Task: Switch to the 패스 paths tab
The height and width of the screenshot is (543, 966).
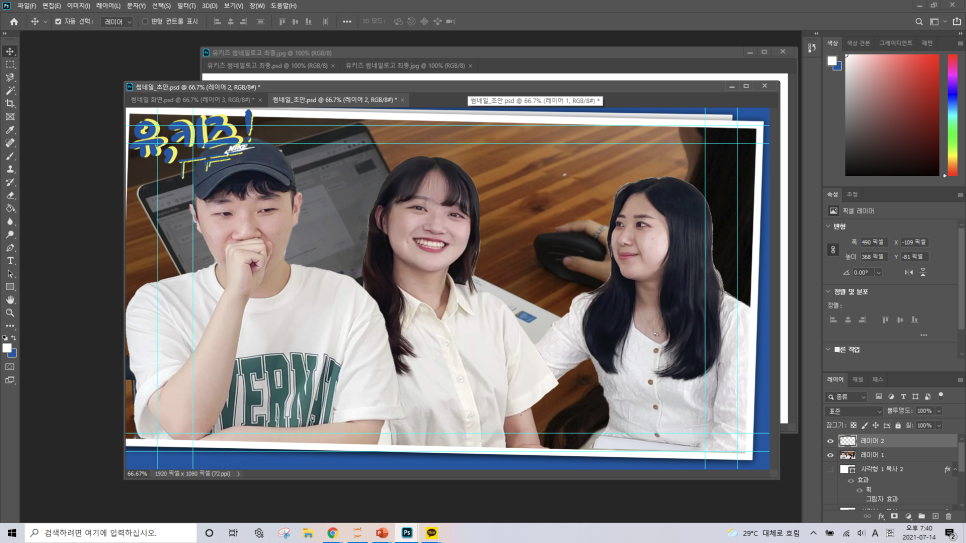Action: pos(878,380)
